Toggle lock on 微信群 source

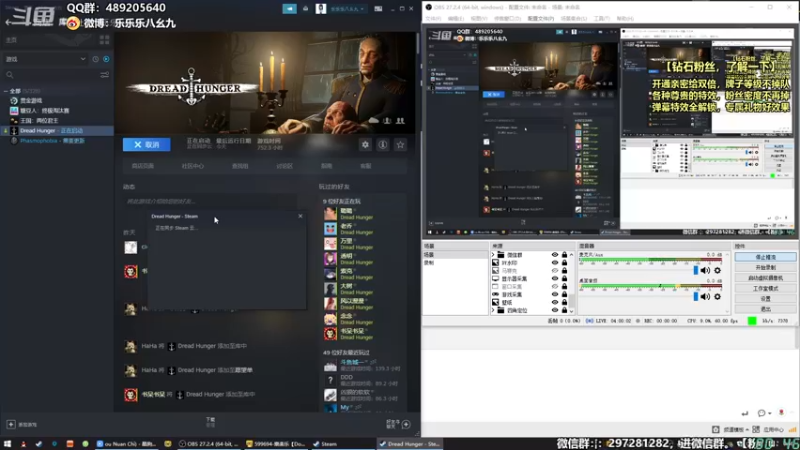(564, 255)
